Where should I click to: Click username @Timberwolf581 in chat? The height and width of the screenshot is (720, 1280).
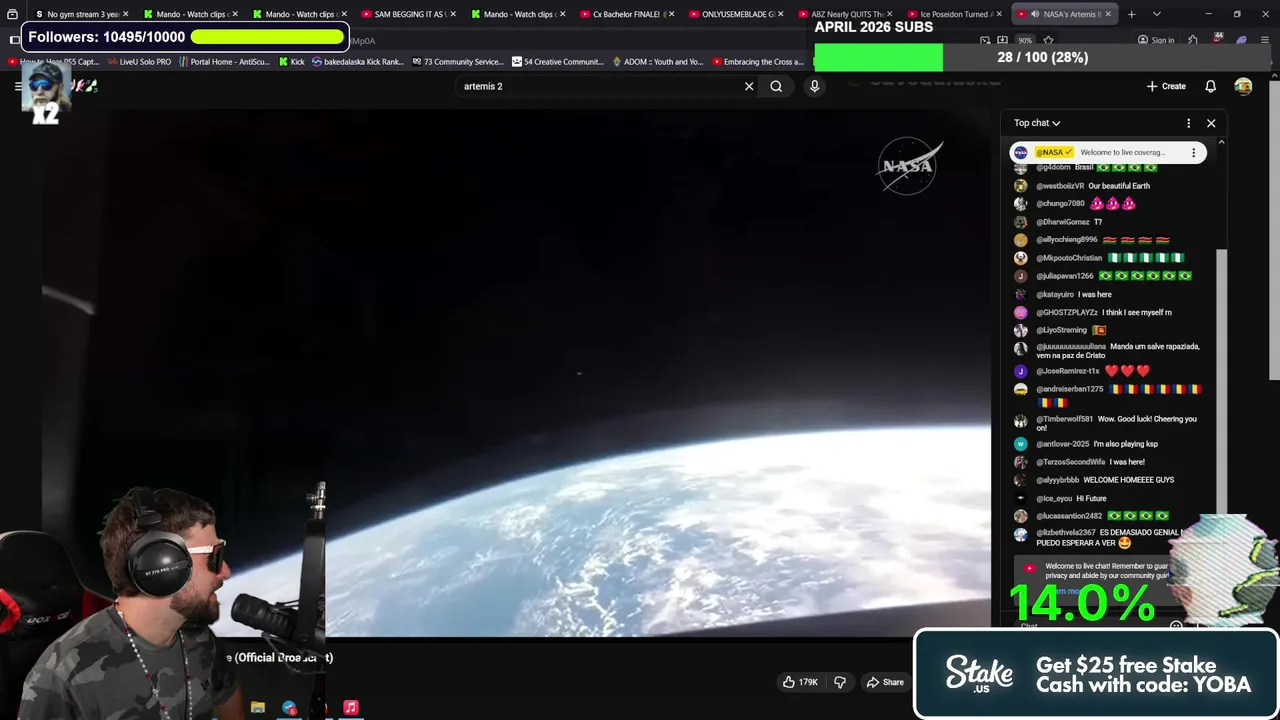pyautogui.click(x=1064, y=419)
